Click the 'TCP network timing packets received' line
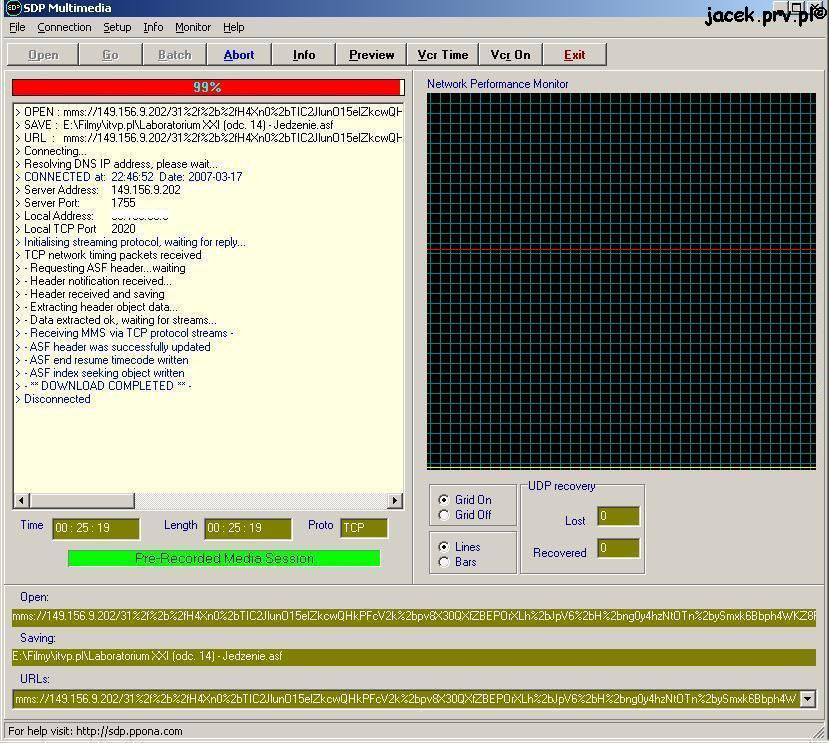The height and width of the screenshot is (743, 829). point(108,255)
